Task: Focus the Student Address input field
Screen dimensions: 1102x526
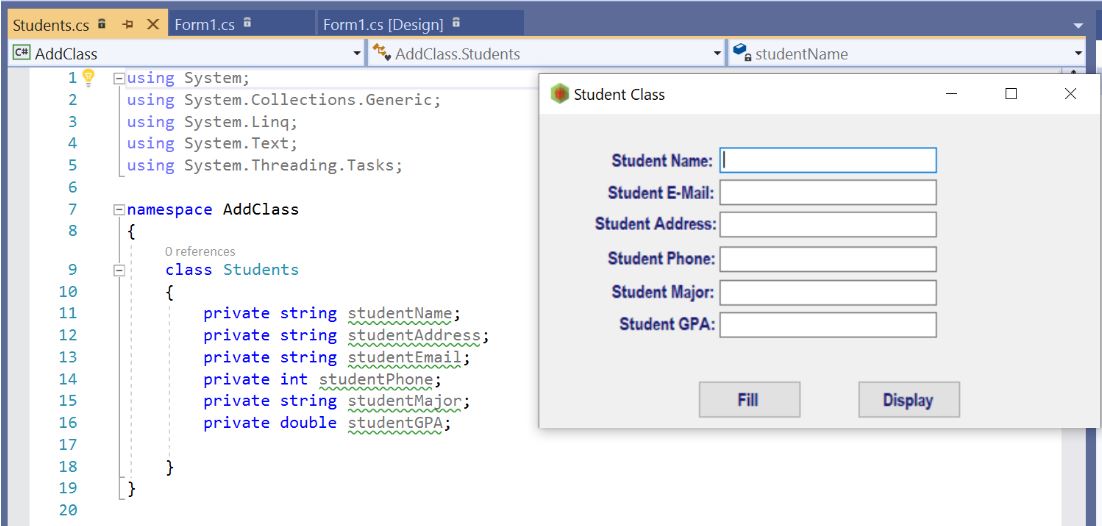Action: pyautogui.click(x=828, y=225)
